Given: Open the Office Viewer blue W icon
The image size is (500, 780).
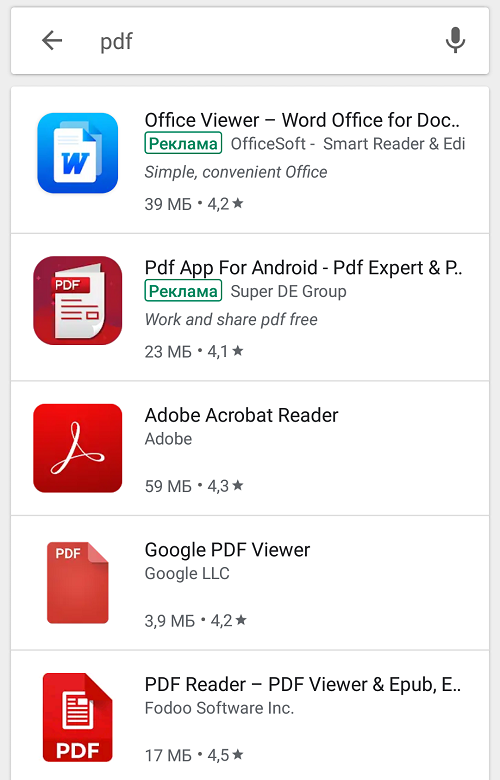Looking at the screenshot, I should click(x=78, y=153).
